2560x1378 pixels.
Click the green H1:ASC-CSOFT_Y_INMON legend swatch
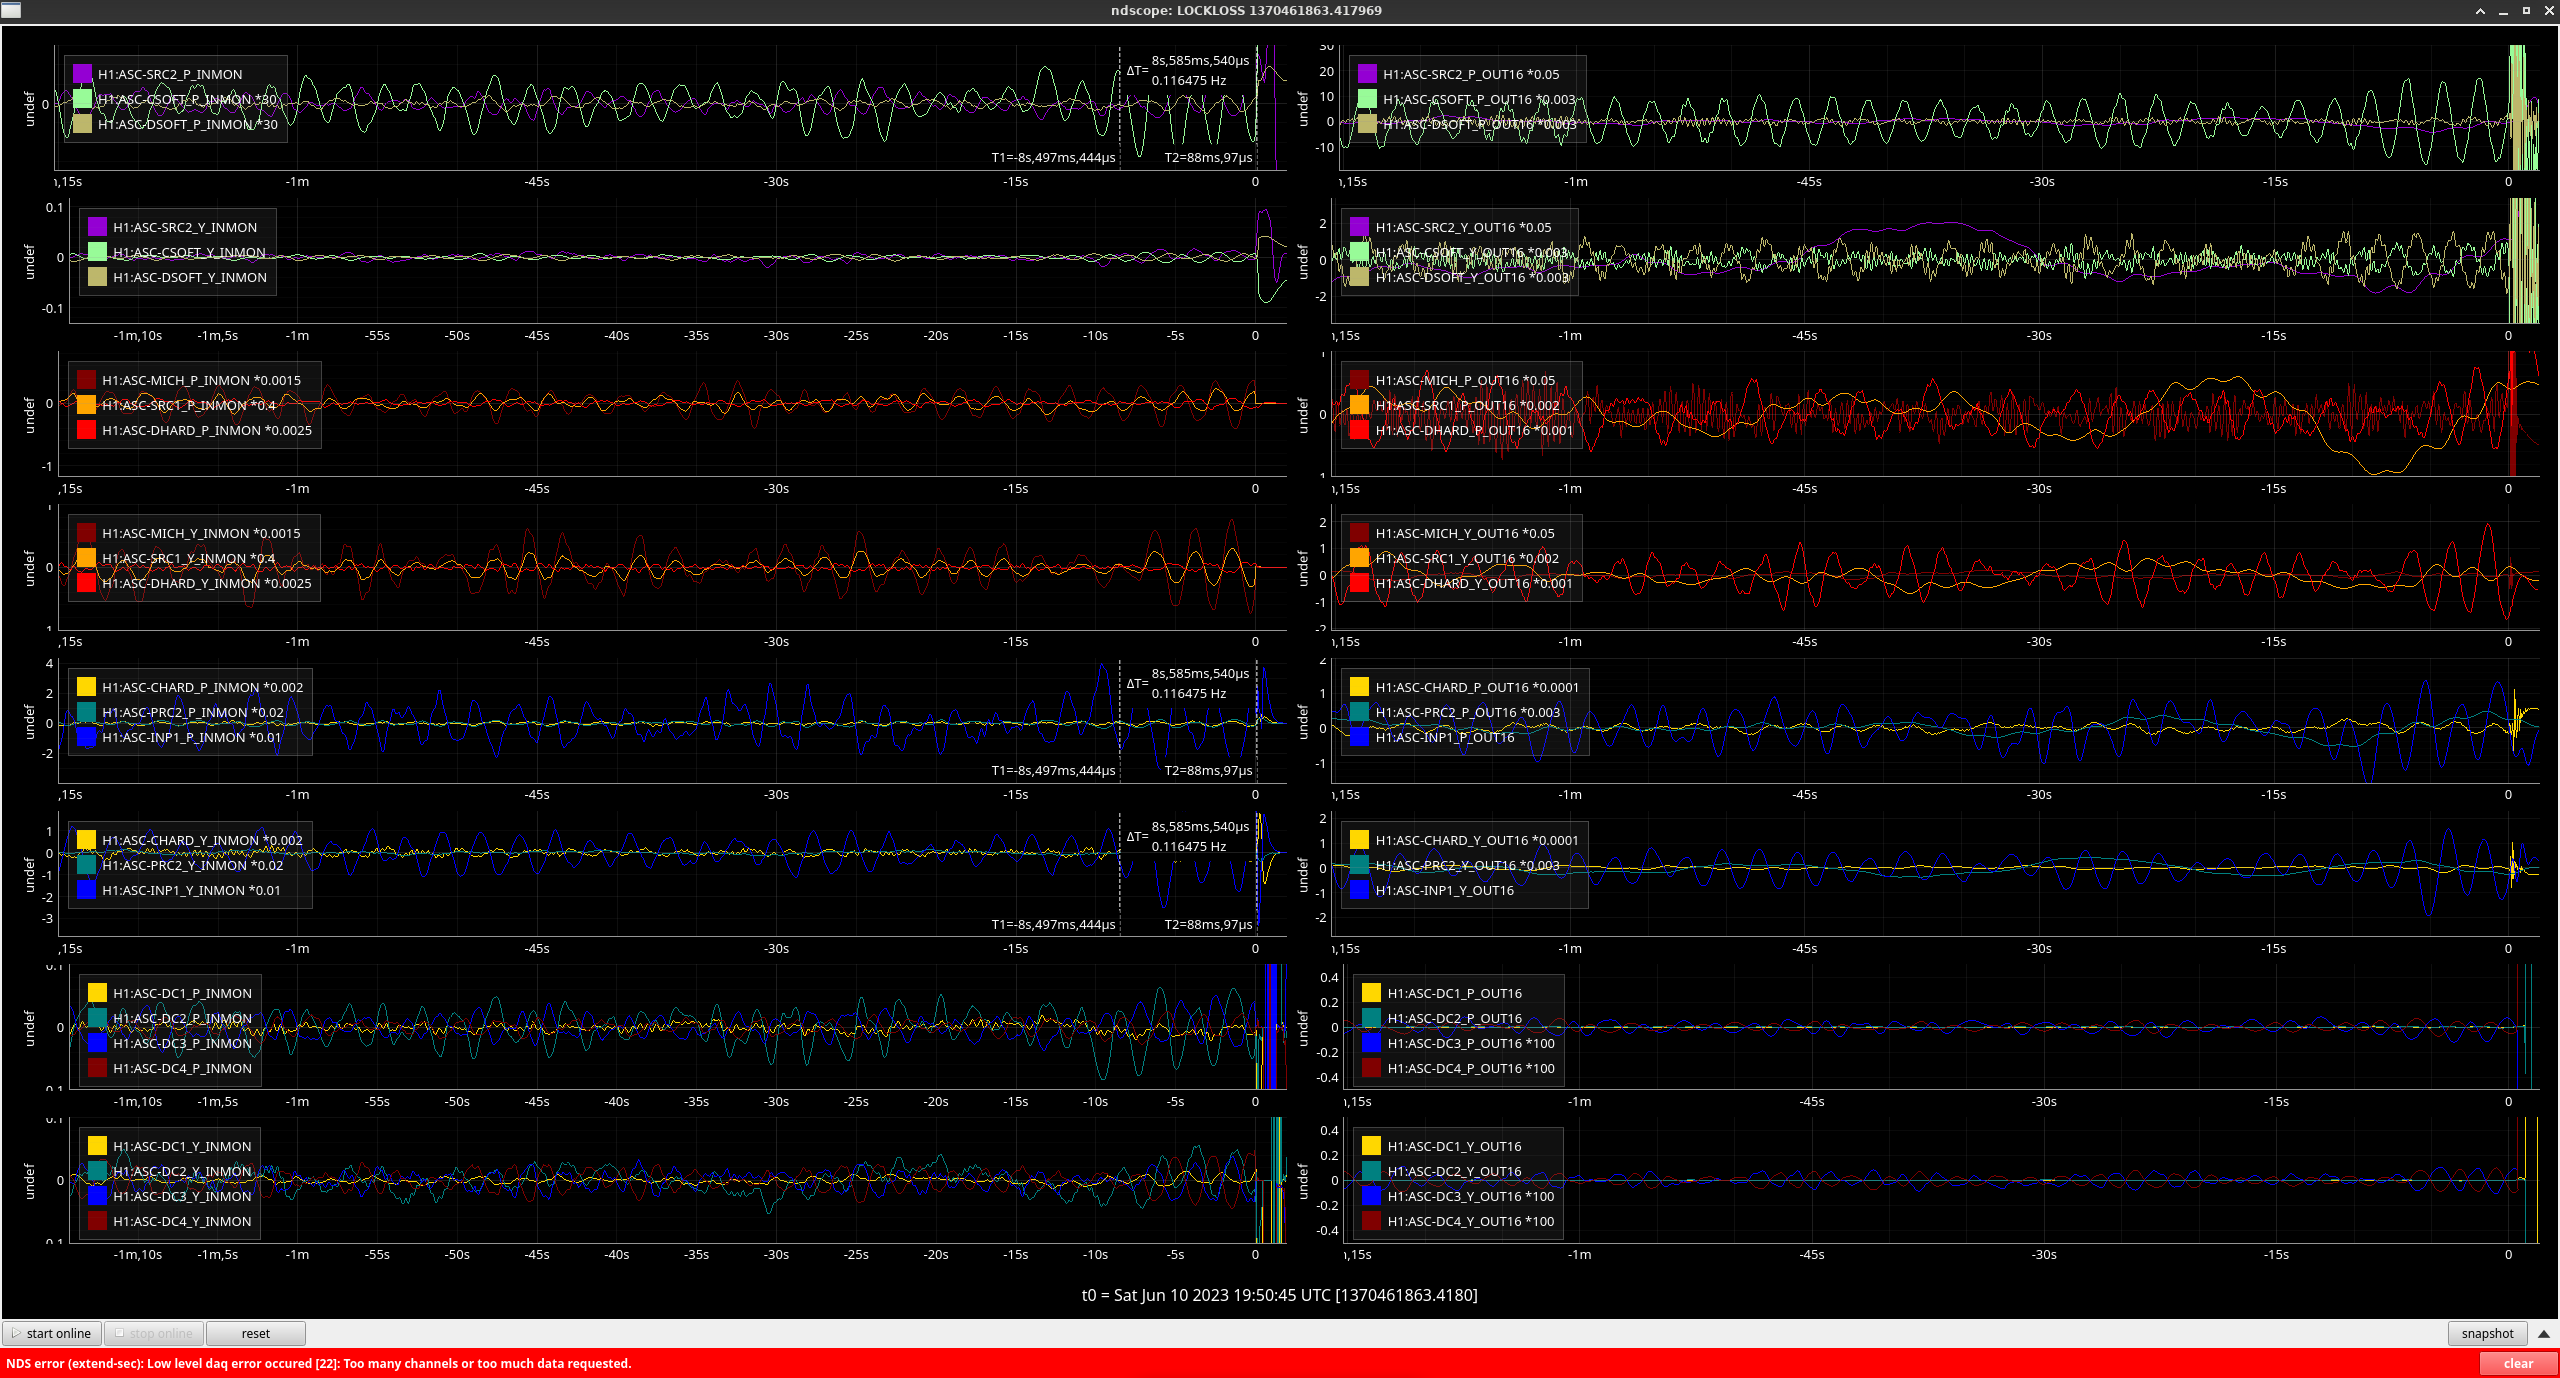point(98,252)
